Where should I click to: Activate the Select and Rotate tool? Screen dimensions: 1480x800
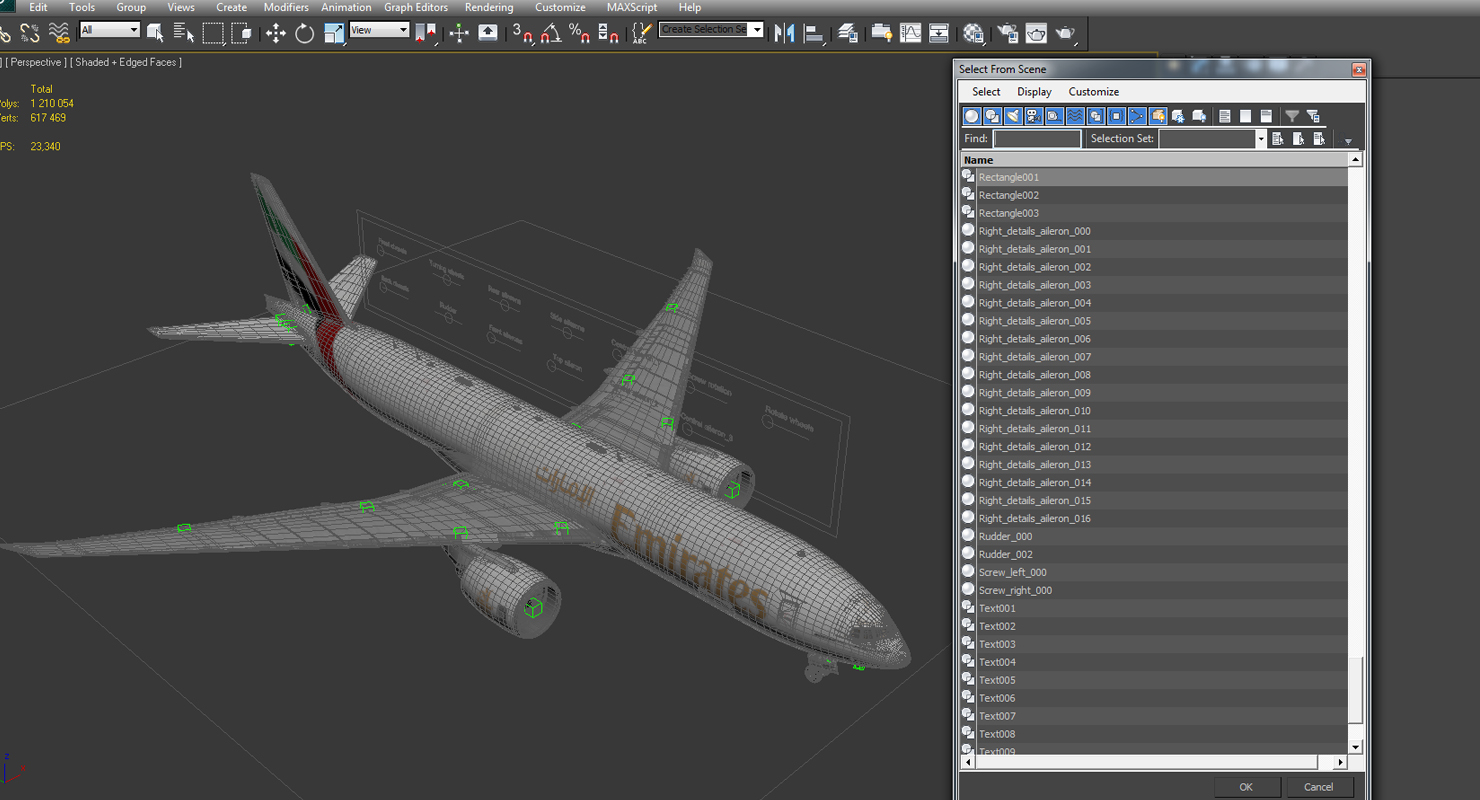pyautogui.click(x=304, y=33)
